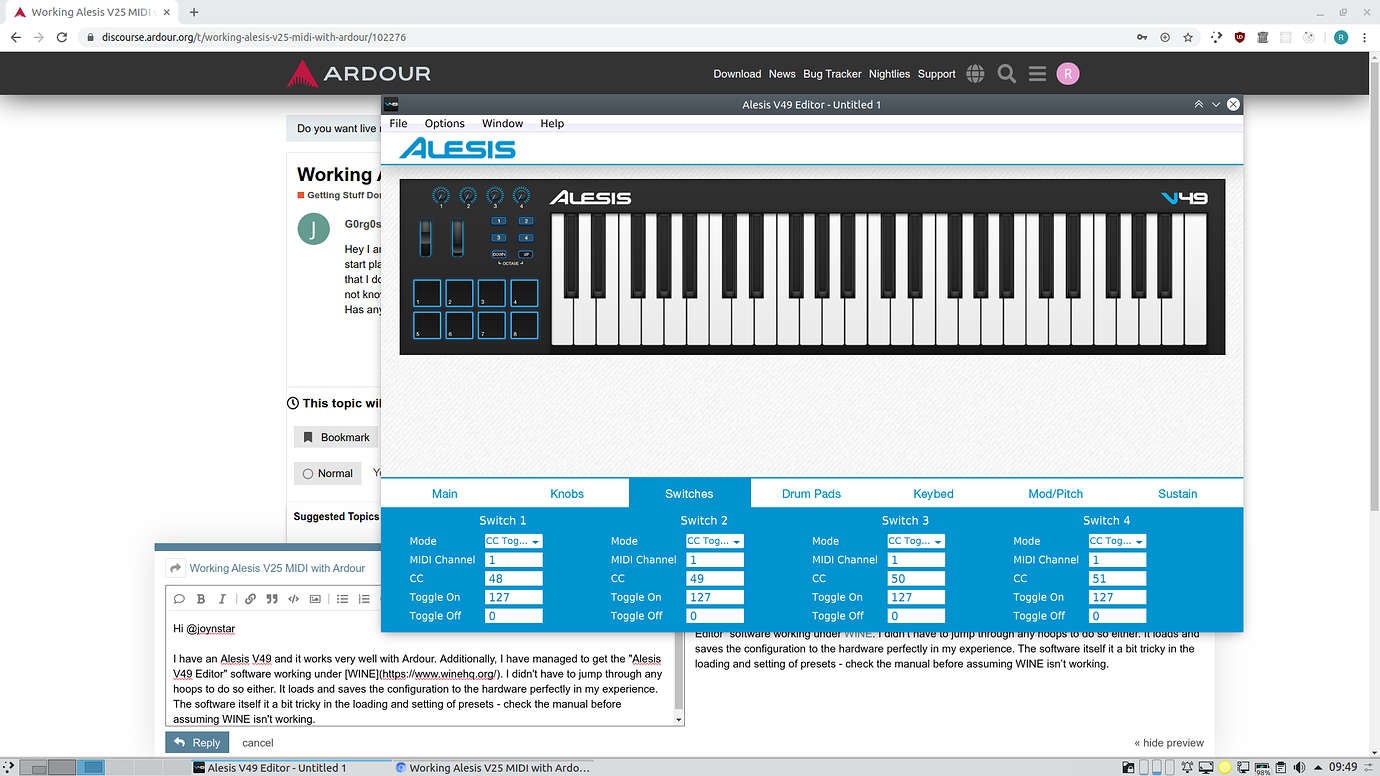1380x776 pixels.
Task: Open Switch 4 Mode dropdown
Action: [x=1117, y=541]
